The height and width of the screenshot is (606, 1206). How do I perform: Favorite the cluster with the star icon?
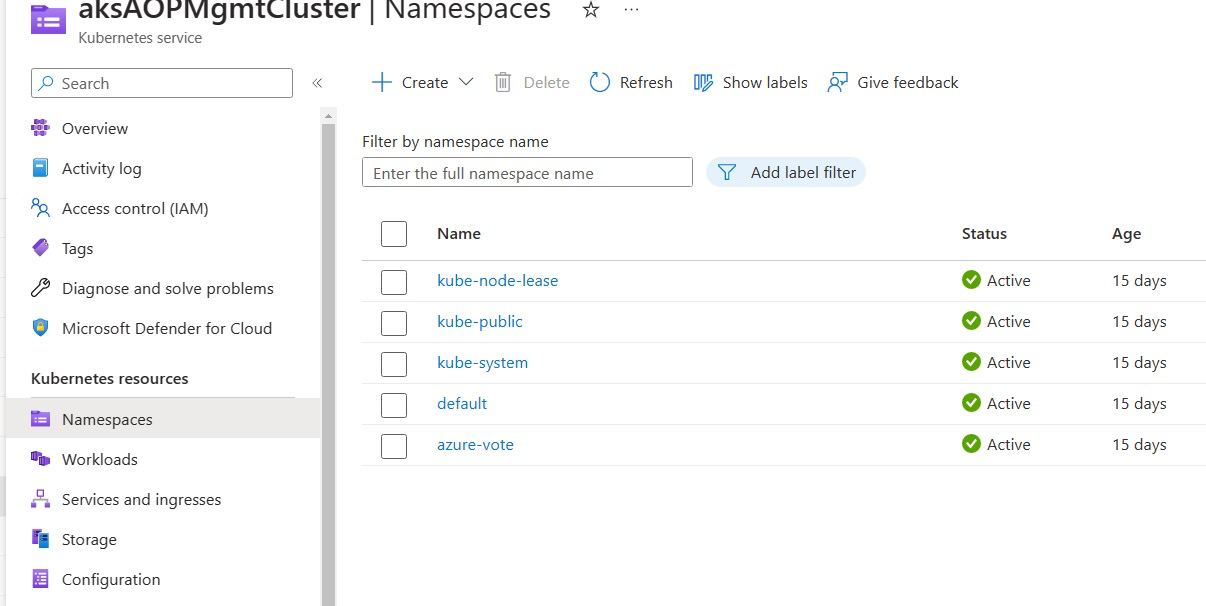(x=591, y=9)
